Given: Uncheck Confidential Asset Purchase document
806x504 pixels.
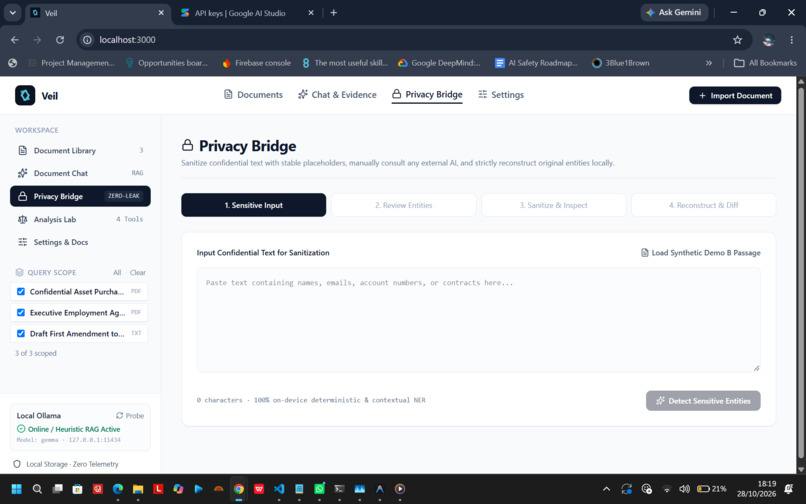Looking at the screenshot, I should (21, 292).
